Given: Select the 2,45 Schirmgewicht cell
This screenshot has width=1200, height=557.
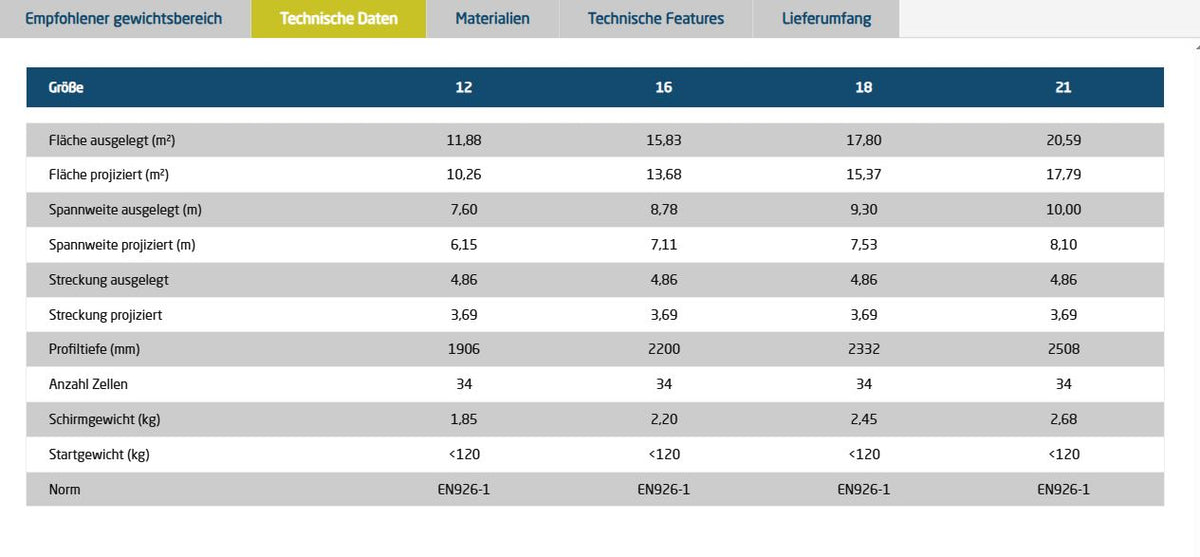Looking at the screenshot, I should (864, 420).
